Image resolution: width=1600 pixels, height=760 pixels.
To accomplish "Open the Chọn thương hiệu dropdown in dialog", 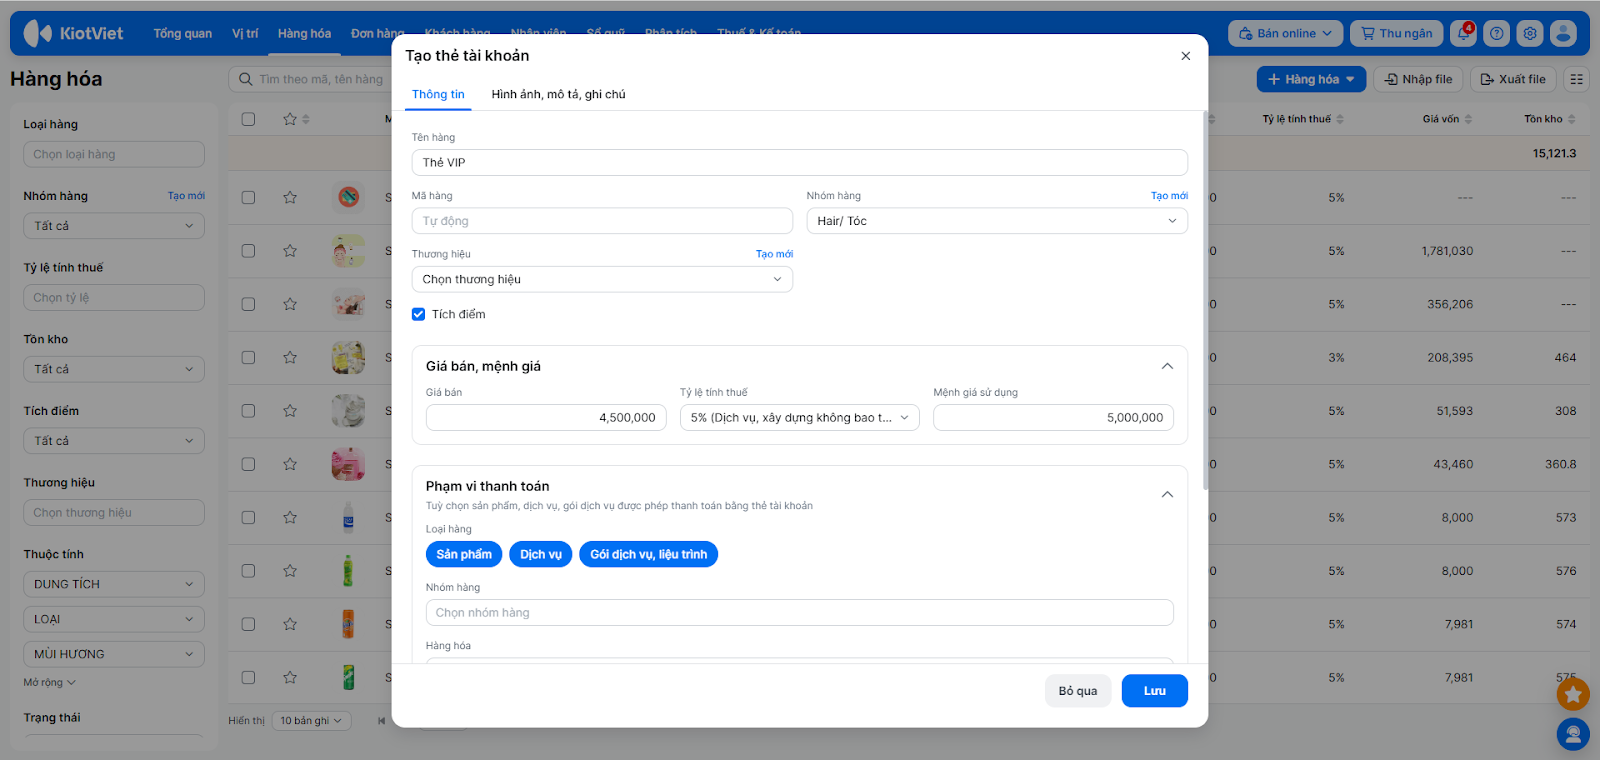I will click(x=602, y=279).
